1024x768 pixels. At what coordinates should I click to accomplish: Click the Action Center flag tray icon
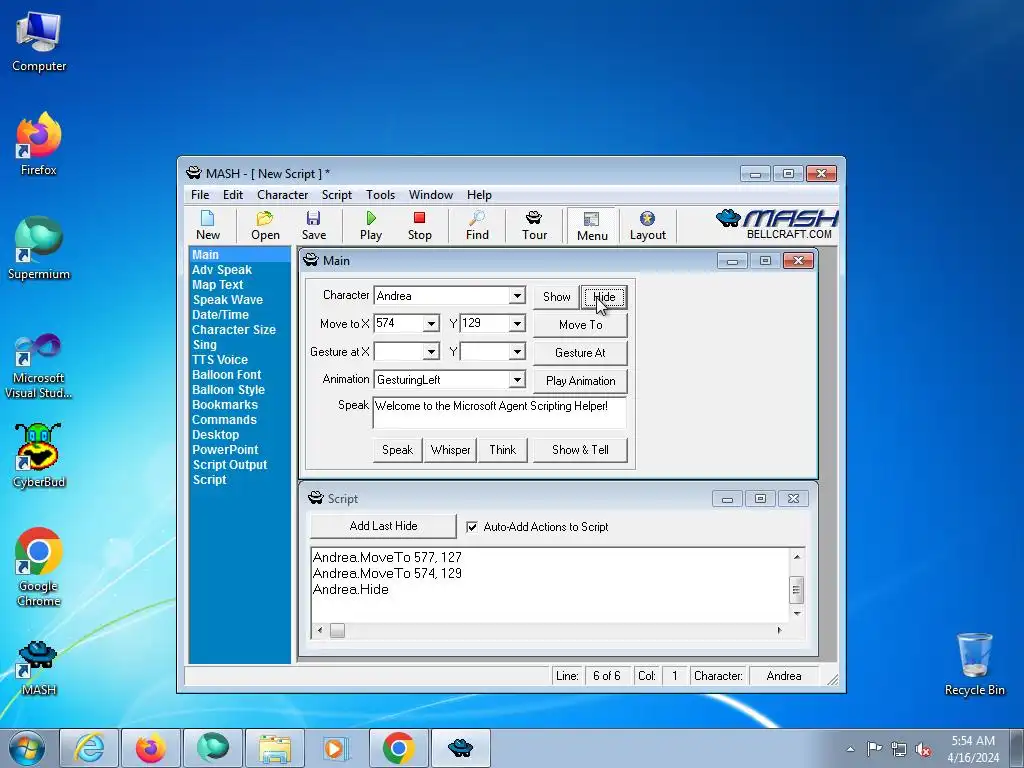tap(874, 749)
